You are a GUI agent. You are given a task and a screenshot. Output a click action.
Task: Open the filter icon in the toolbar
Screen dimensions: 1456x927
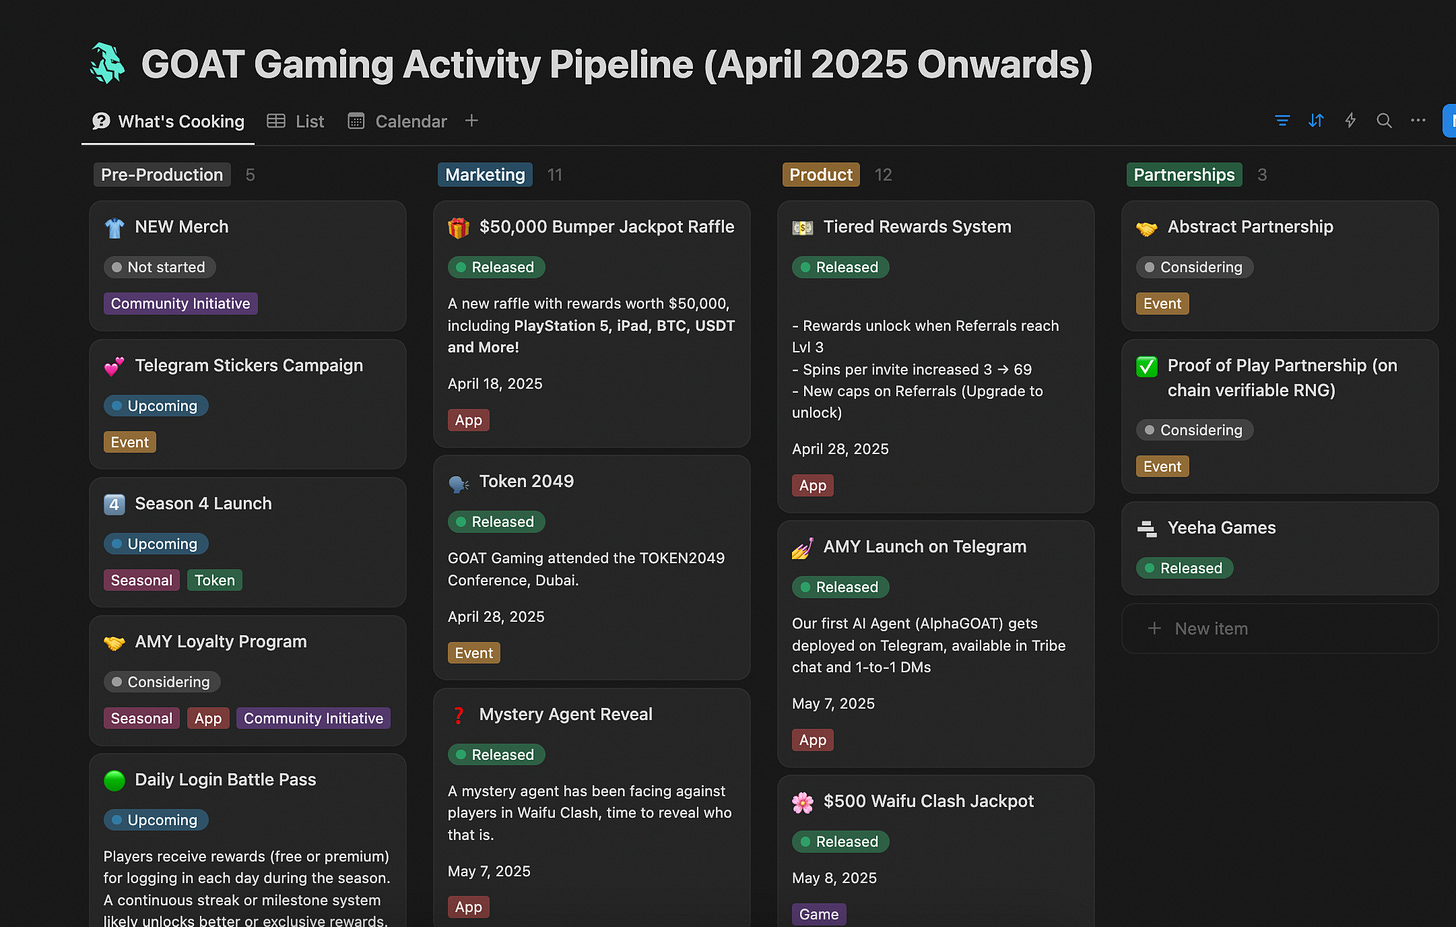tap(1282, 121)
